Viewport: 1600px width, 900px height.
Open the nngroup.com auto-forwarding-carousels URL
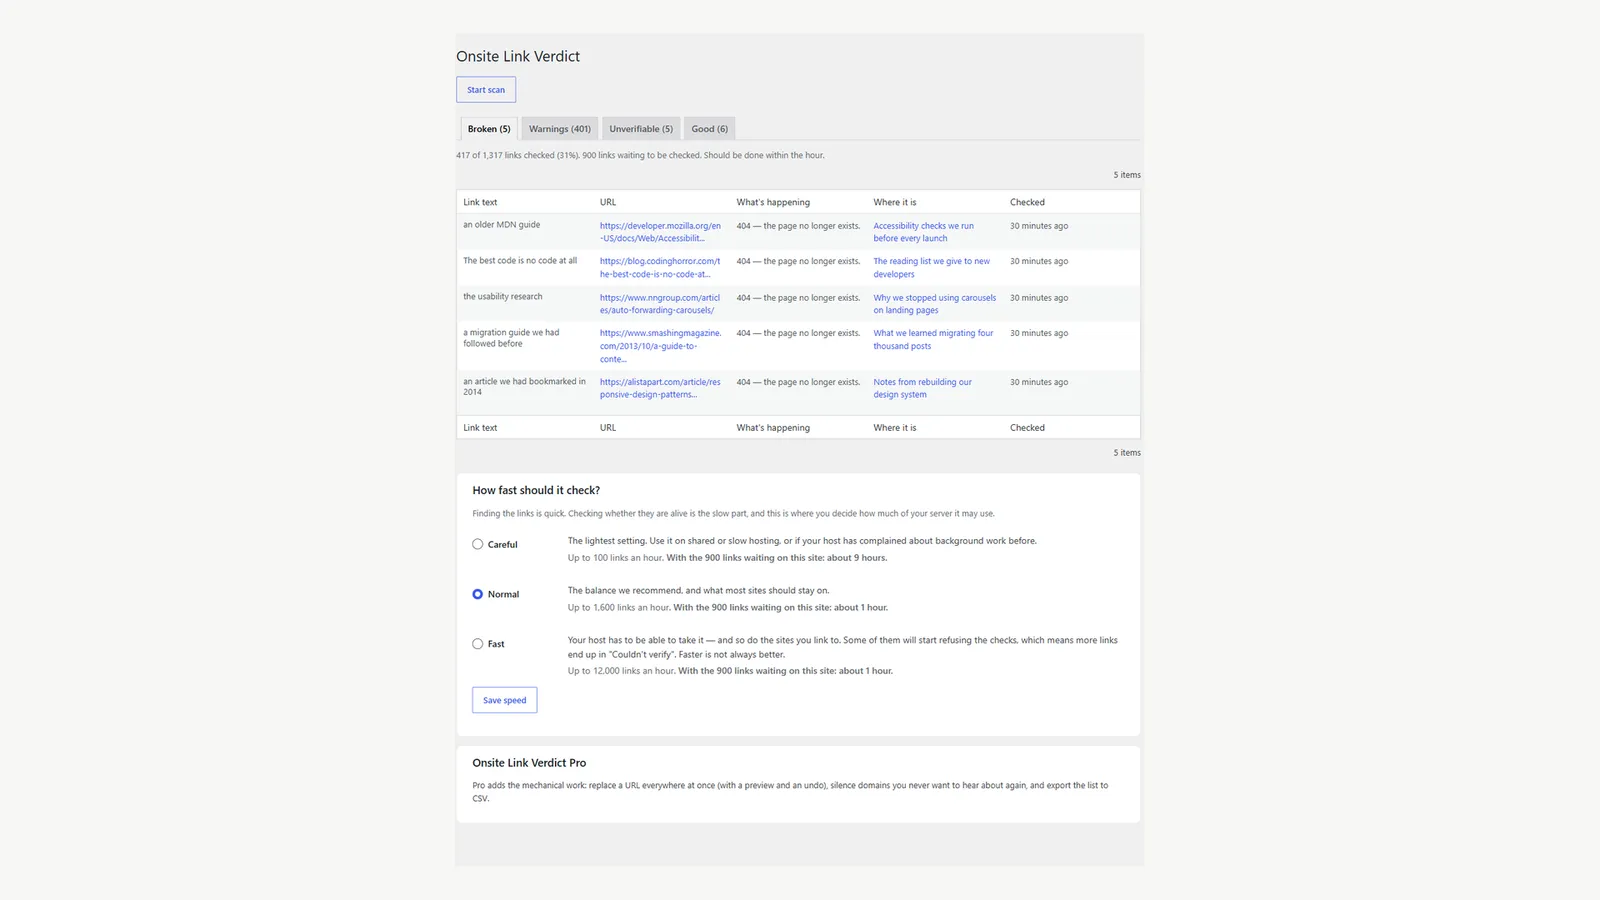[660, 304]
